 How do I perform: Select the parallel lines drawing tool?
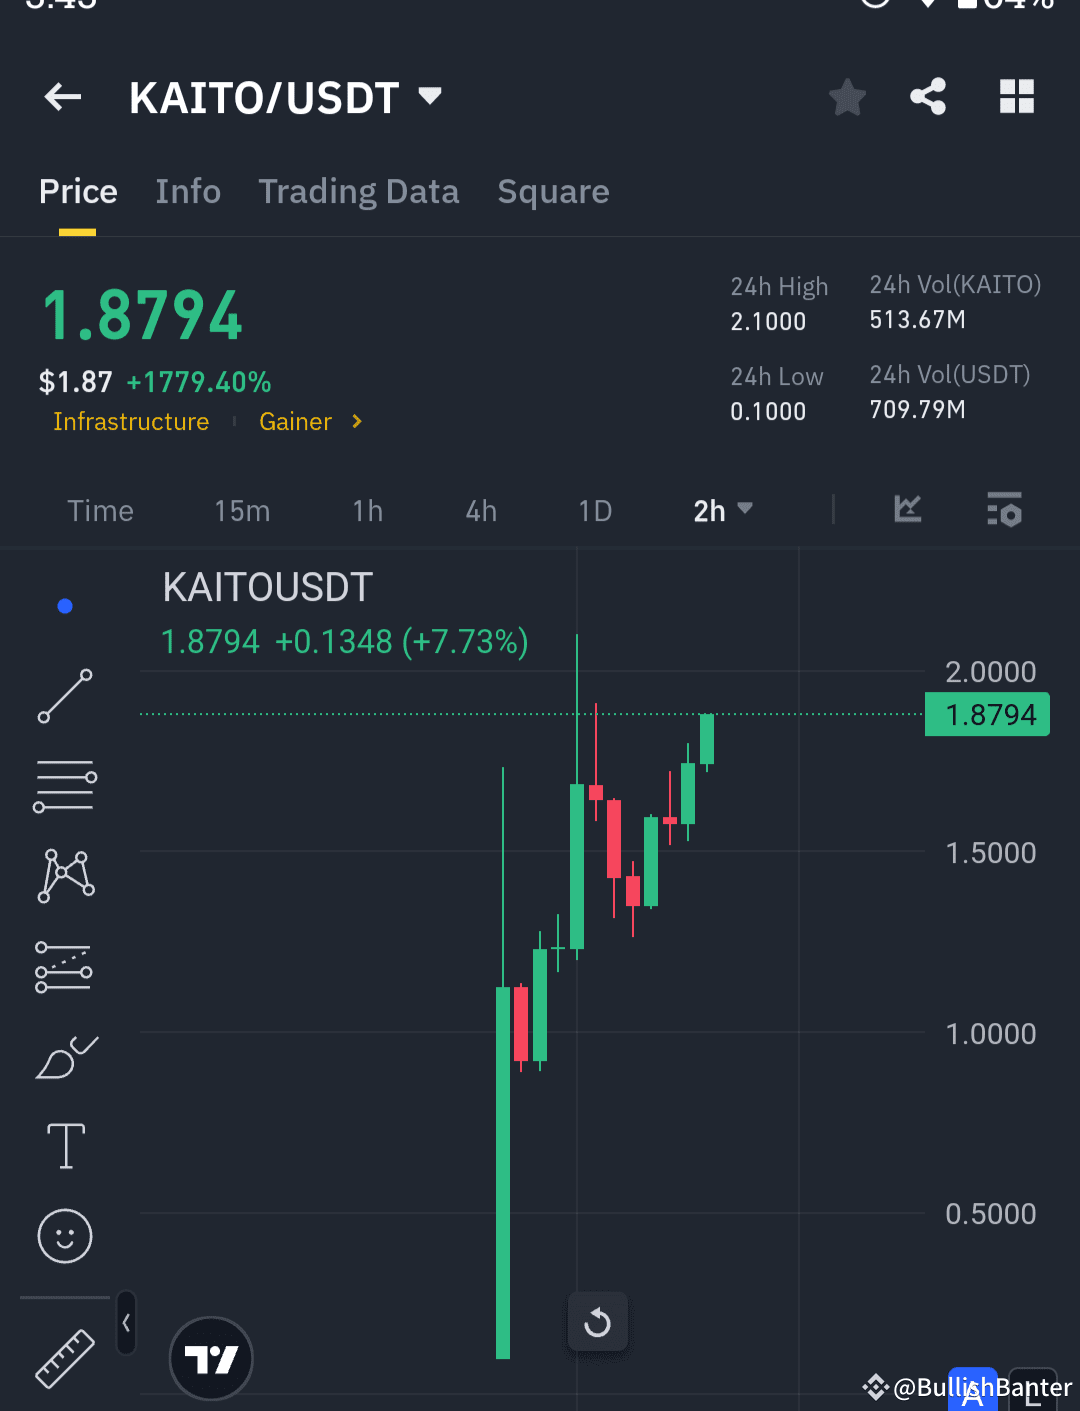(64, 785)
